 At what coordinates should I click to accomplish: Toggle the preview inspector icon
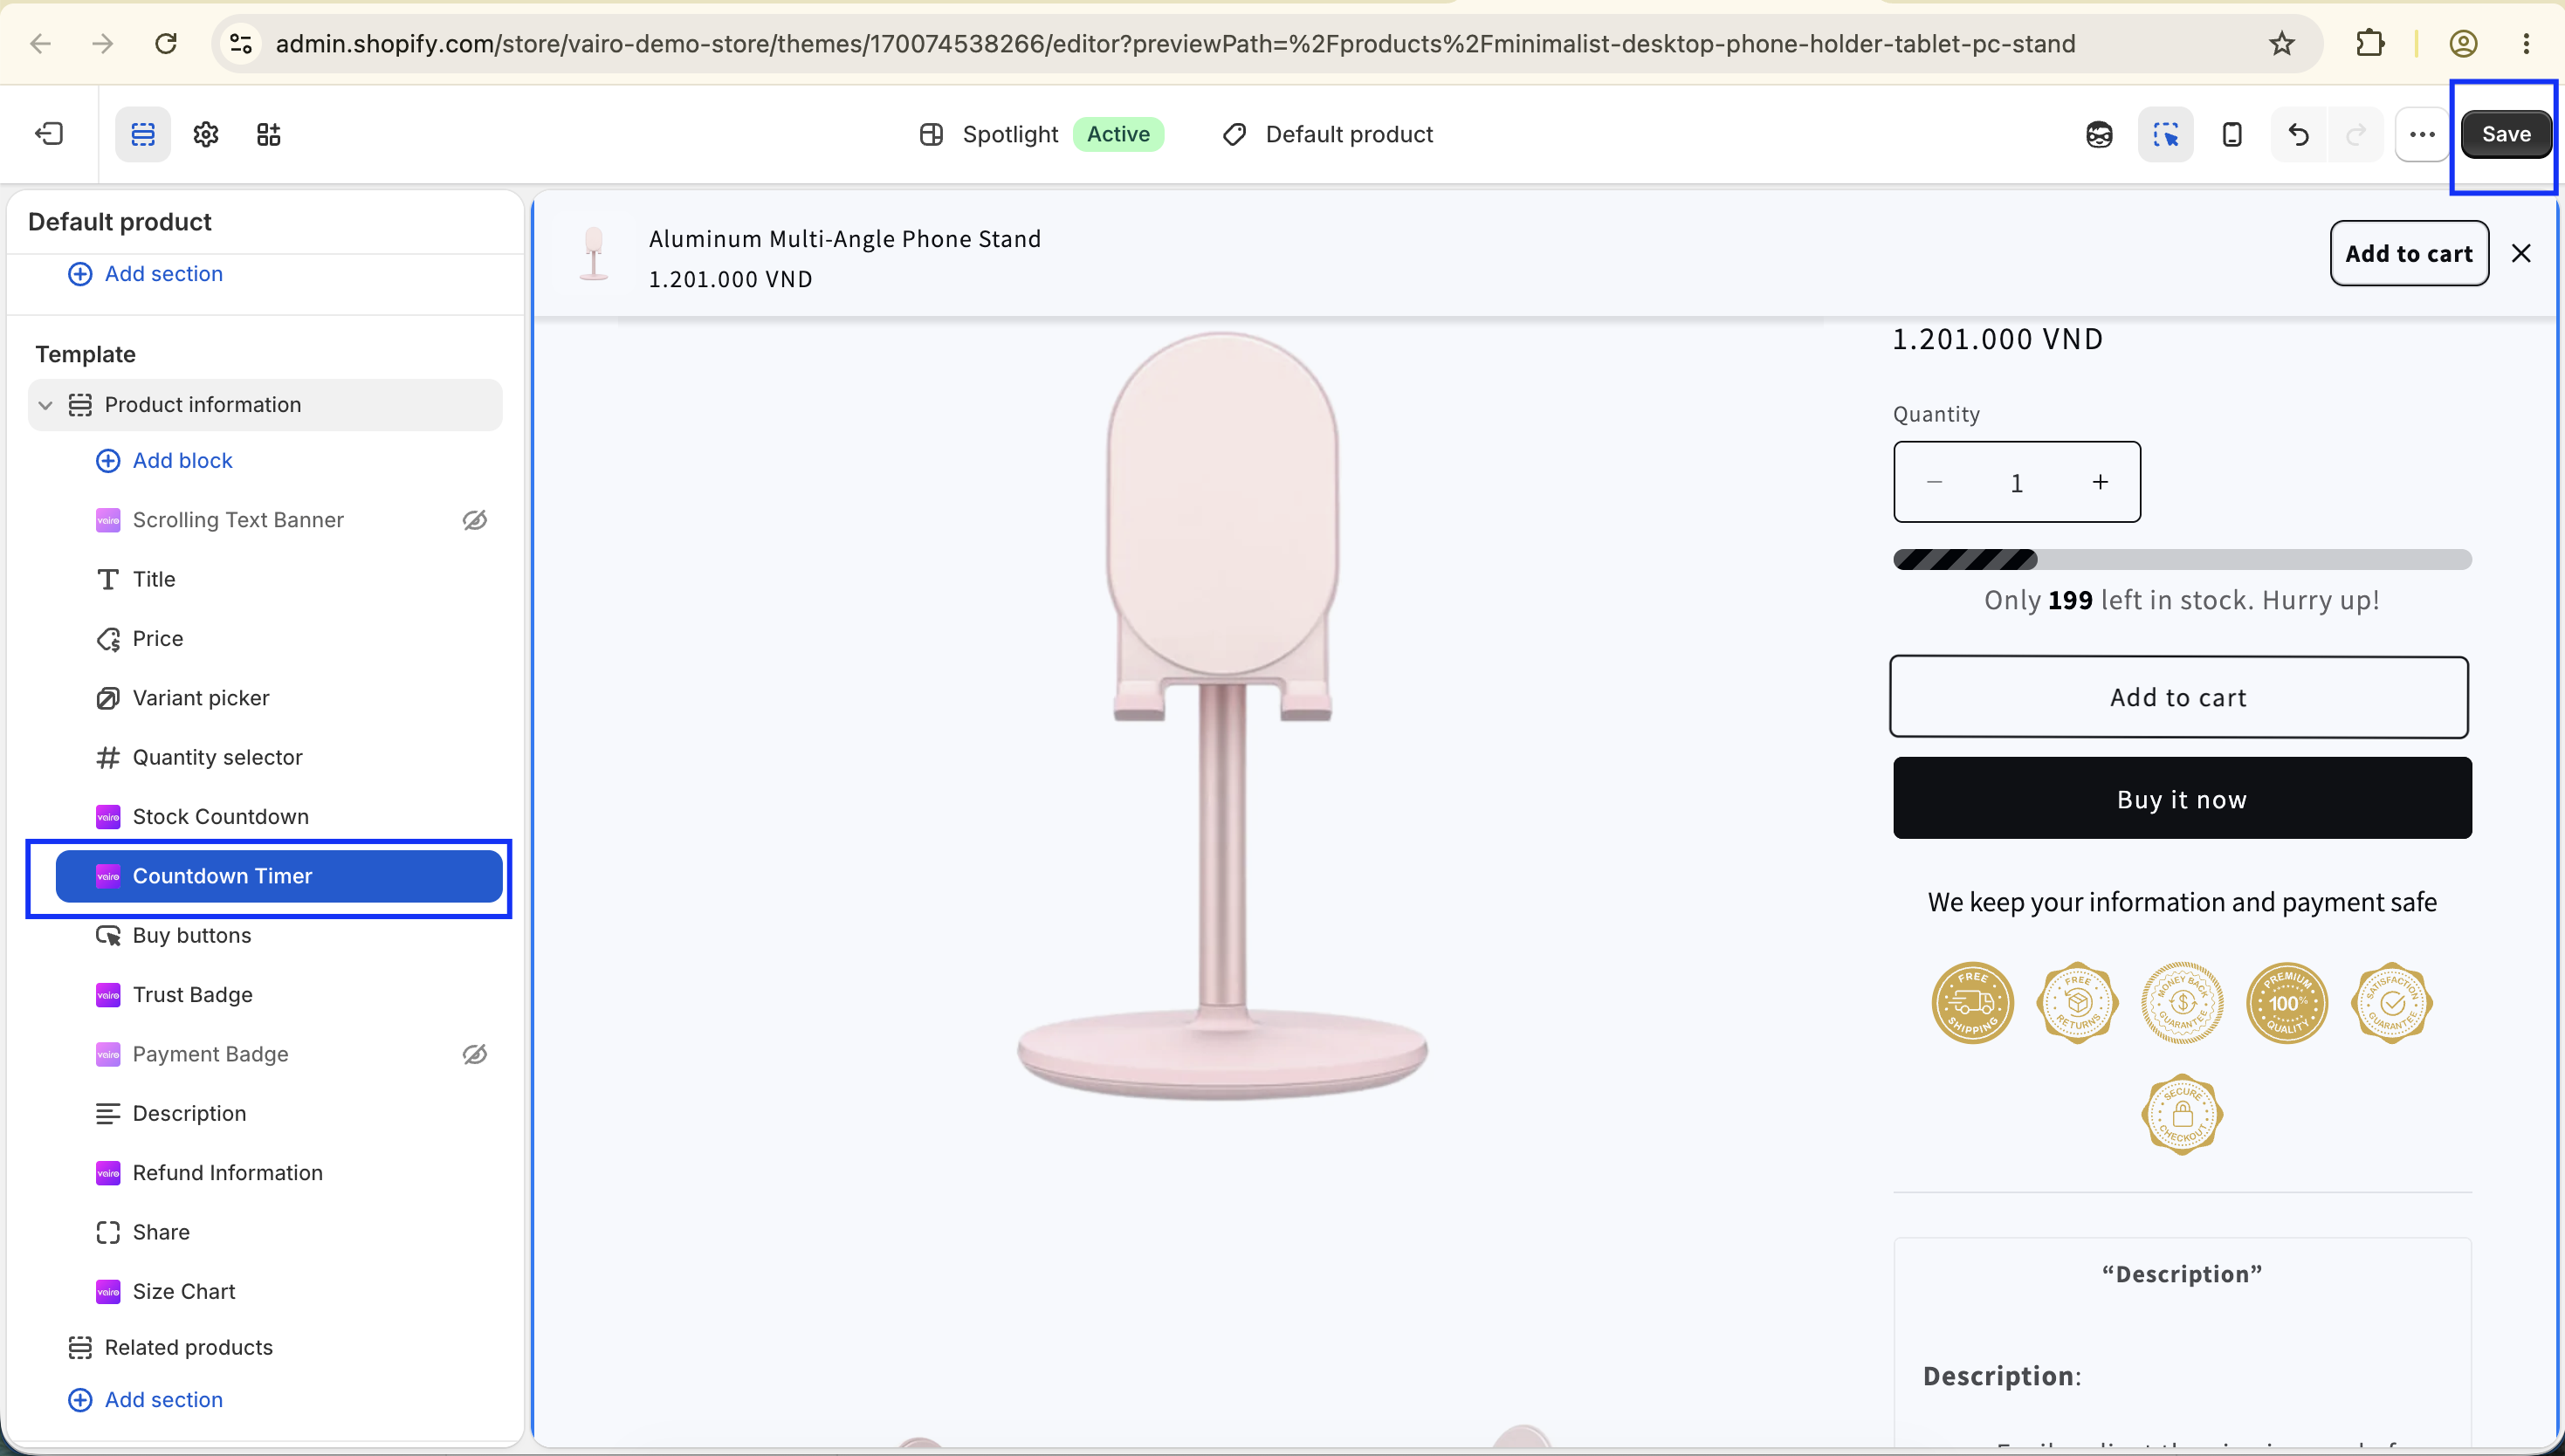pyautogui.click(x=2099, y=134)
